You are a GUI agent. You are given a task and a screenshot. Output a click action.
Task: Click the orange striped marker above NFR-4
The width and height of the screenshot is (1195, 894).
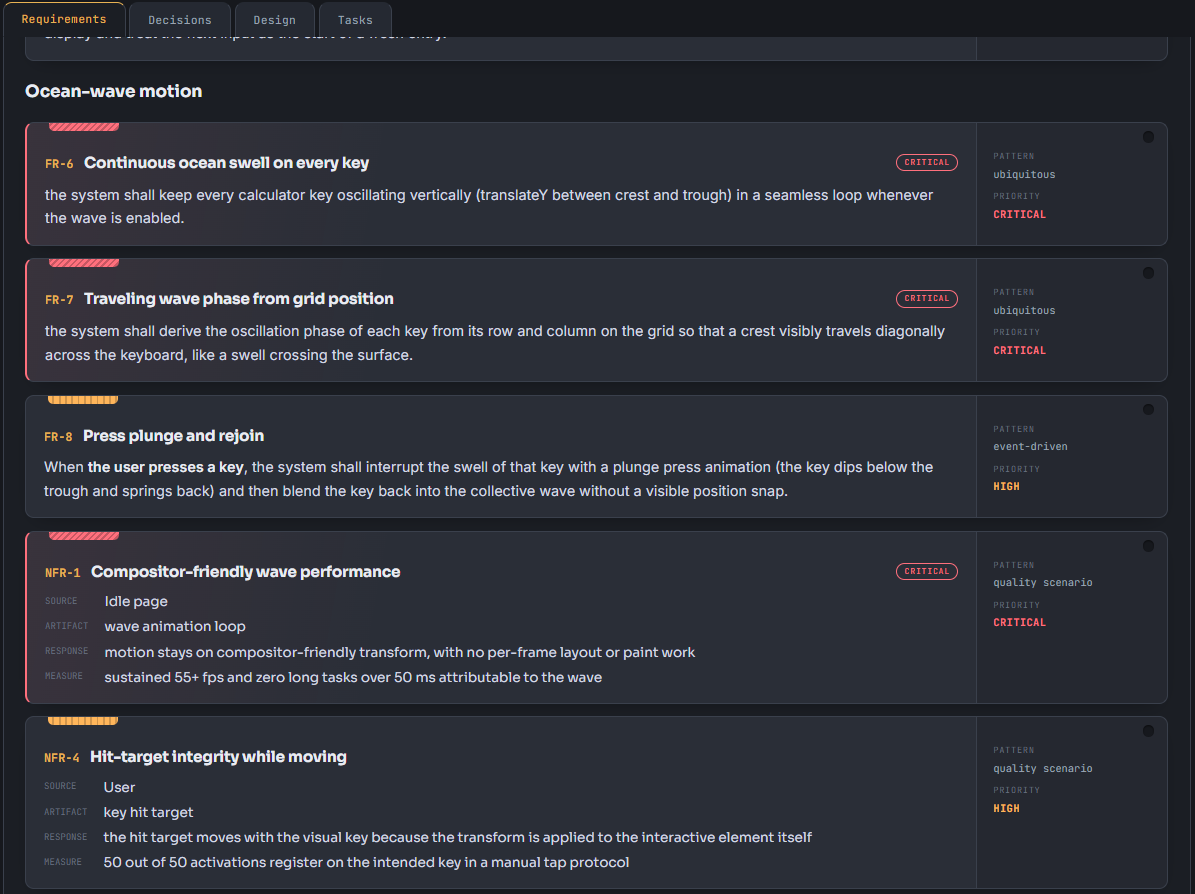click(83, 721)
